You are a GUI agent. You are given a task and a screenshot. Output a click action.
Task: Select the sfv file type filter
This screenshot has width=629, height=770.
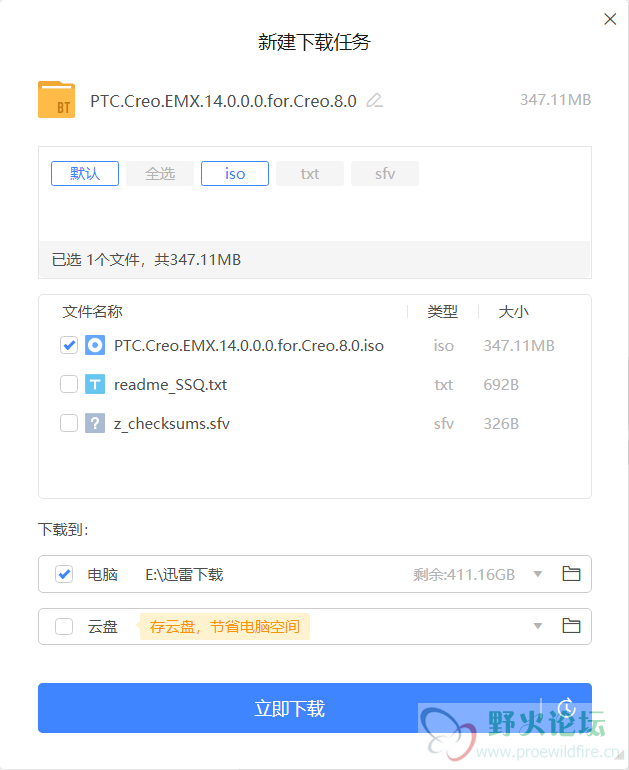pos(385,173)
